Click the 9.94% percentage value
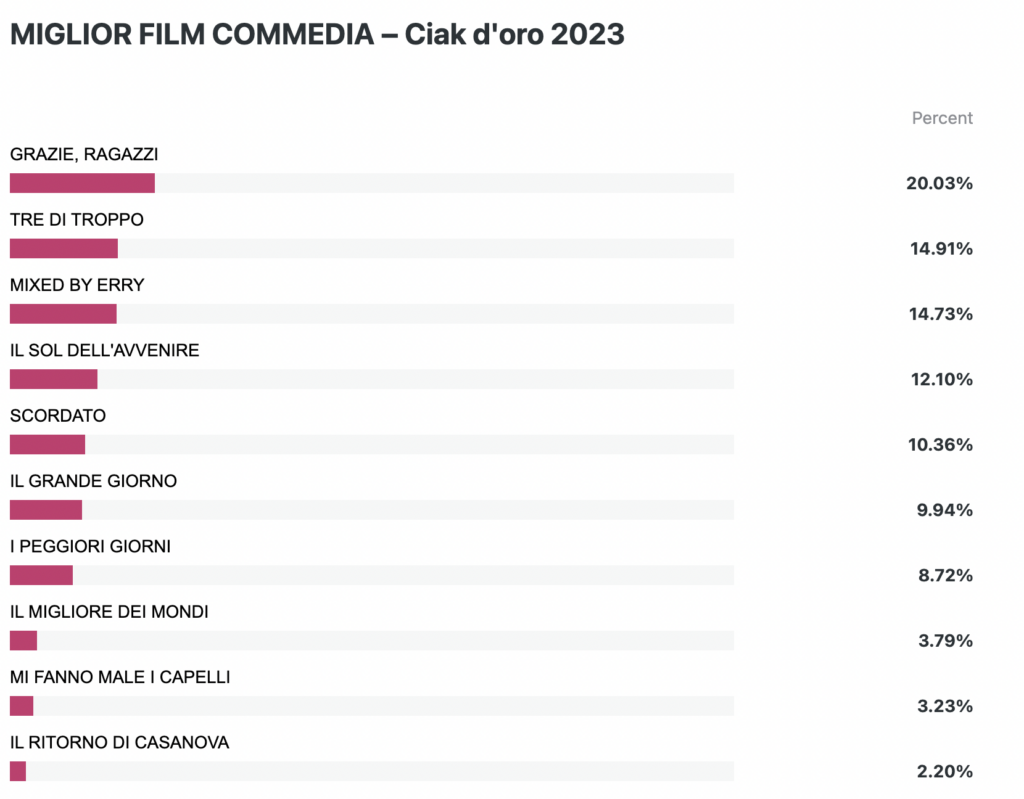This screenshot has width=1024, height=799. [944, 510]
